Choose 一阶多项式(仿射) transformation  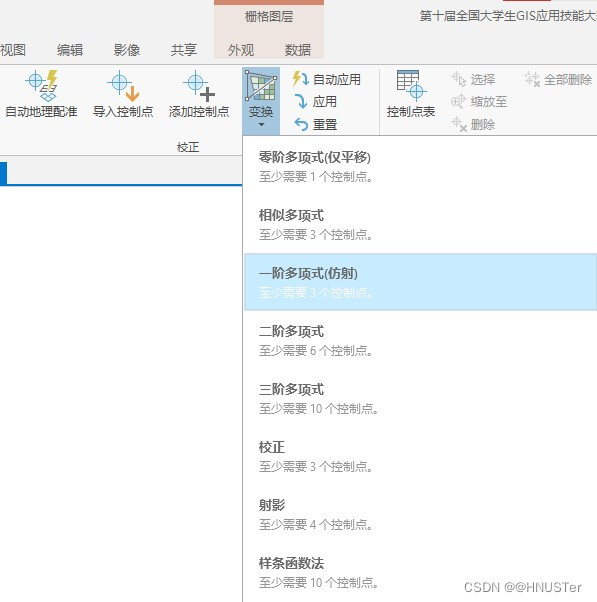pos(420,282)
